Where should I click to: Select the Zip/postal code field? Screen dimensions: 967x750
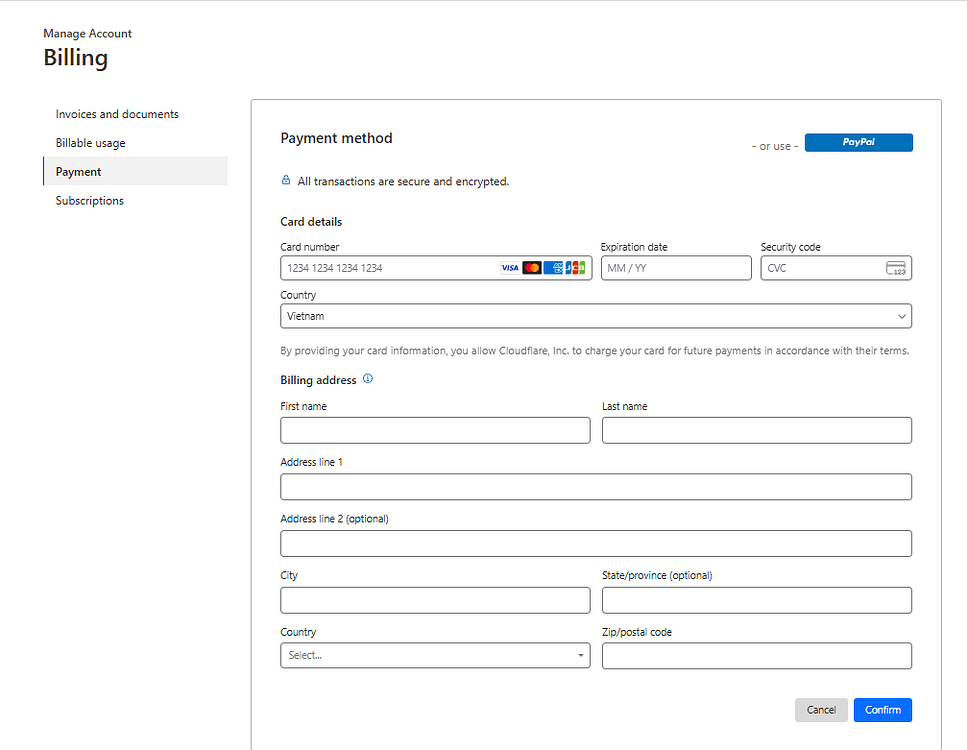pos(756,655)
